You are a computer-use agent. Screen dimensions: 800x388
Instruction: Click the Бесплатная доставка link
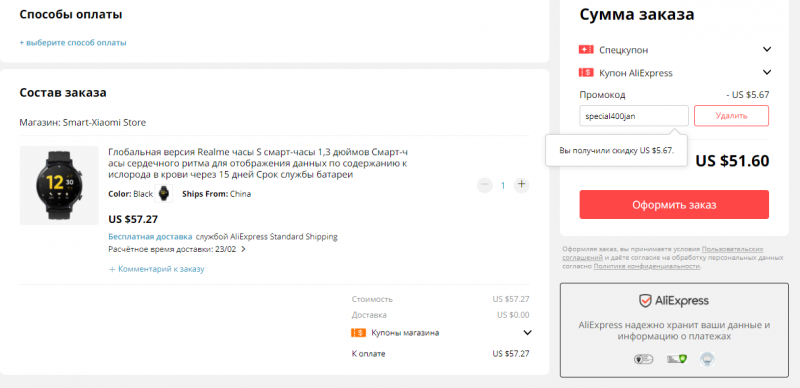pyautogui.click(x=150, y=237)
